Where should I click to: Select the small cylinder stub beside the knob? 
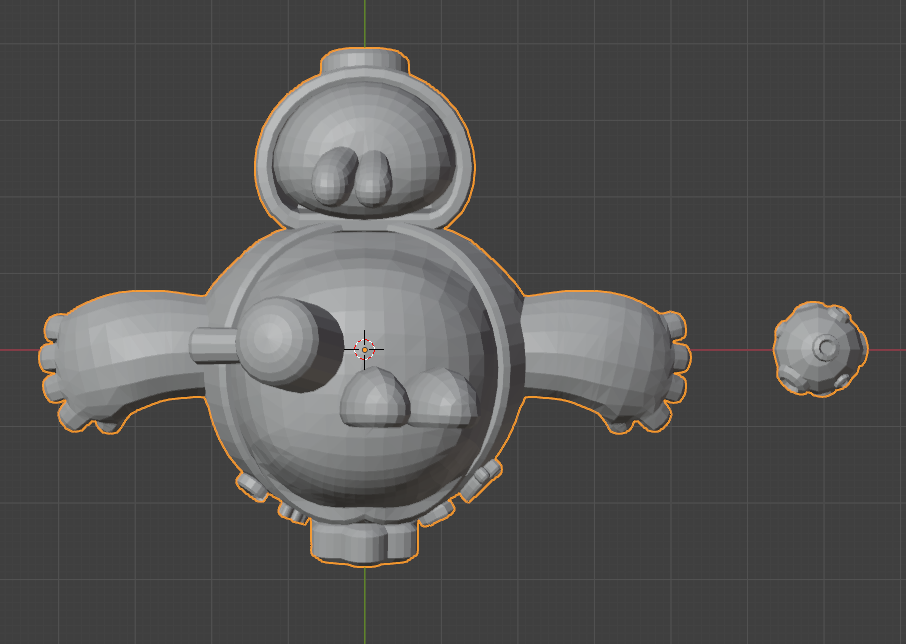(210, 344)
